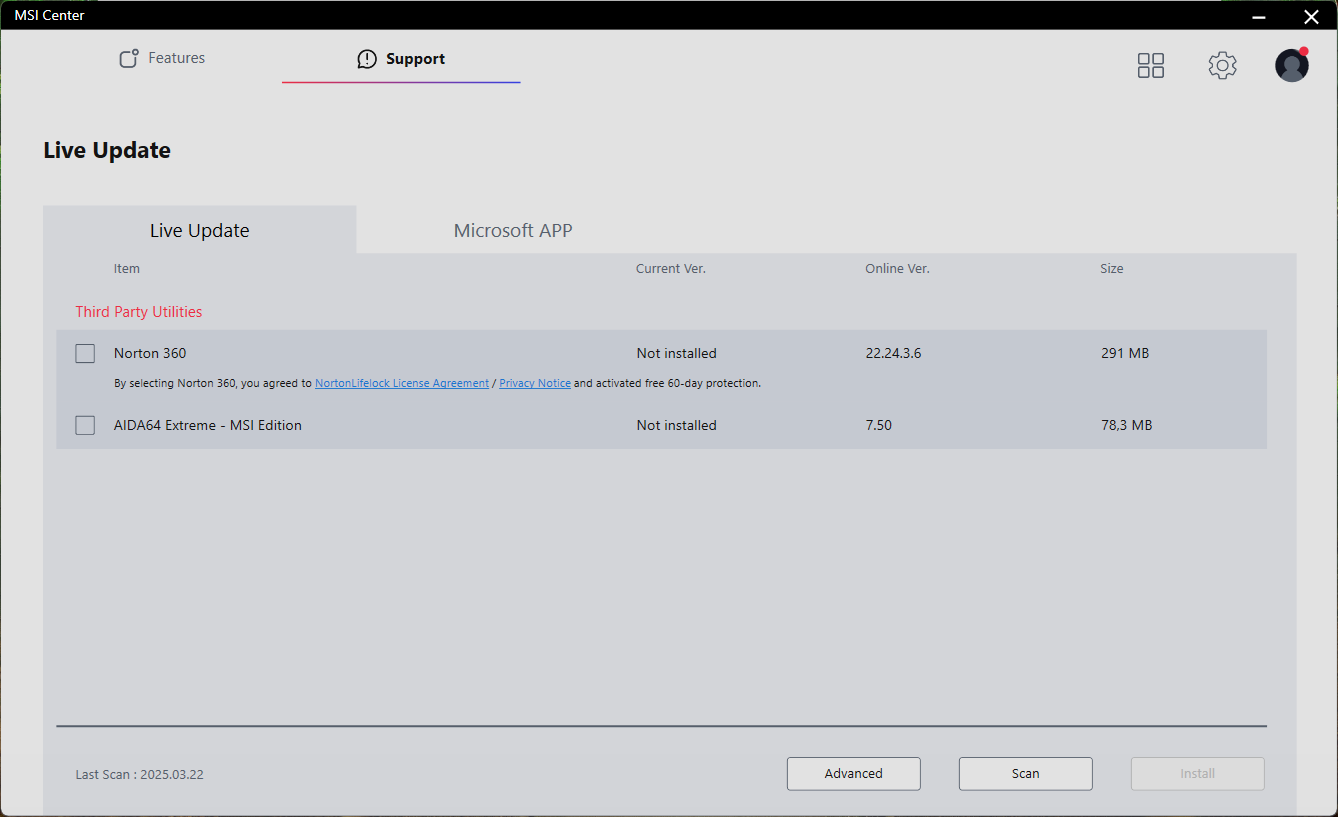Image resolution: width=1338 pixels, height=817 pixels.
Task: Select the Microsoft APP tab
Action: click(513, 230)
